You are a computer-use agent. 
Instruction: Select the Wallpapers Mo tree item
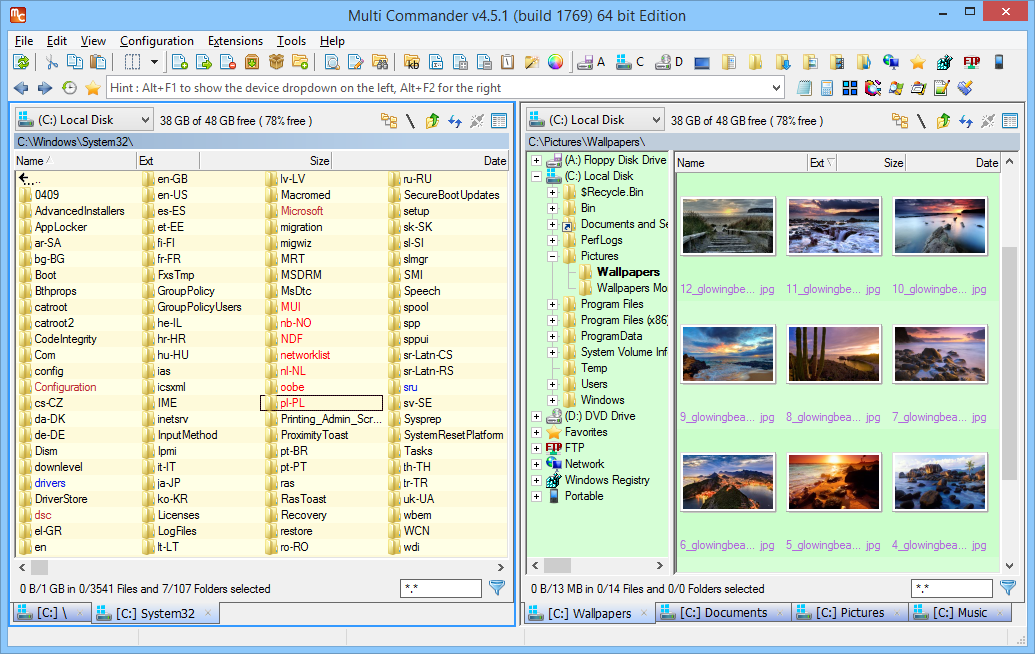coord(632,288)
